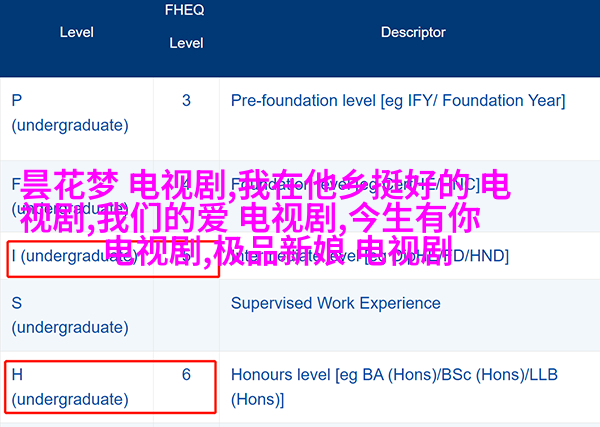Click the (Hons)] text on second descriptor line

(x=258, y=400)
